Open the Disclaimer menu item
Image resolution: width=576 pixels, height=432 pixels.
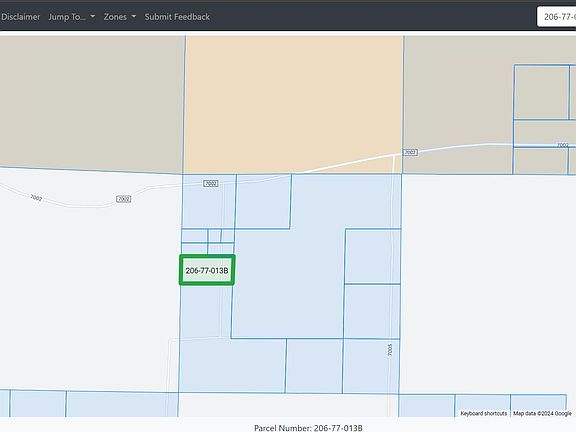(21, 17)
